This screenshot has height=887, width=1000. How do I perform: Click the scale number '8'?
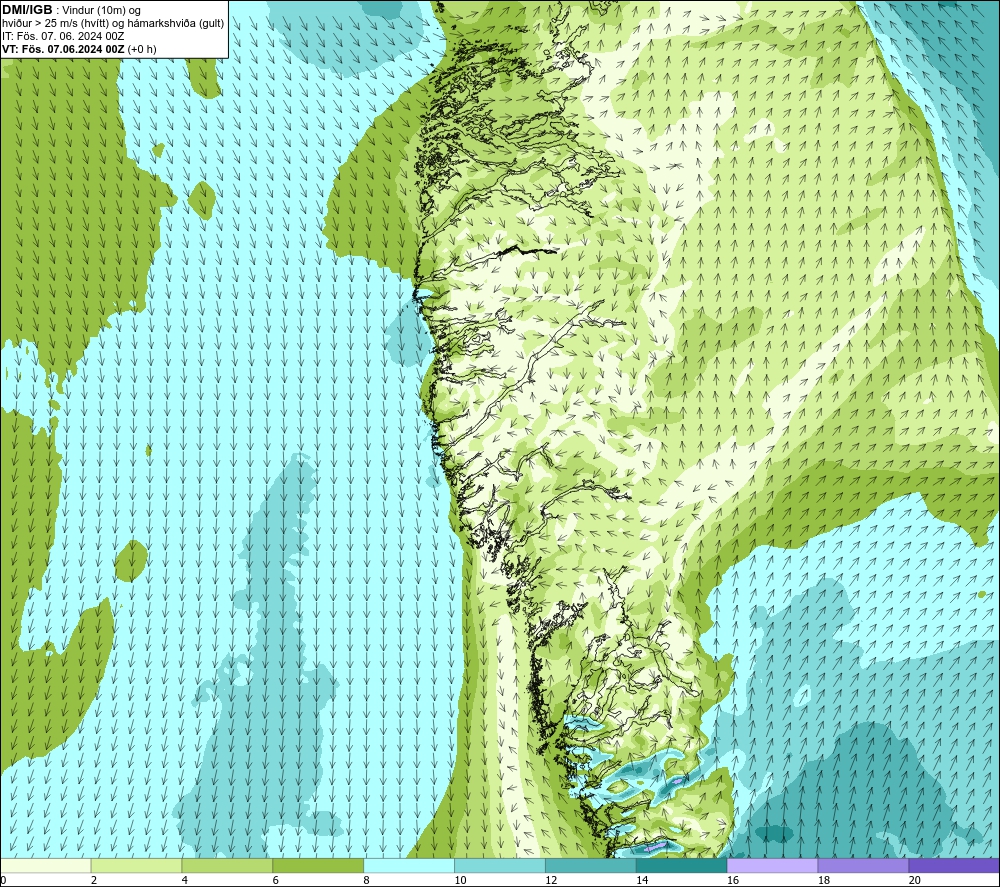tap(366, 880)
